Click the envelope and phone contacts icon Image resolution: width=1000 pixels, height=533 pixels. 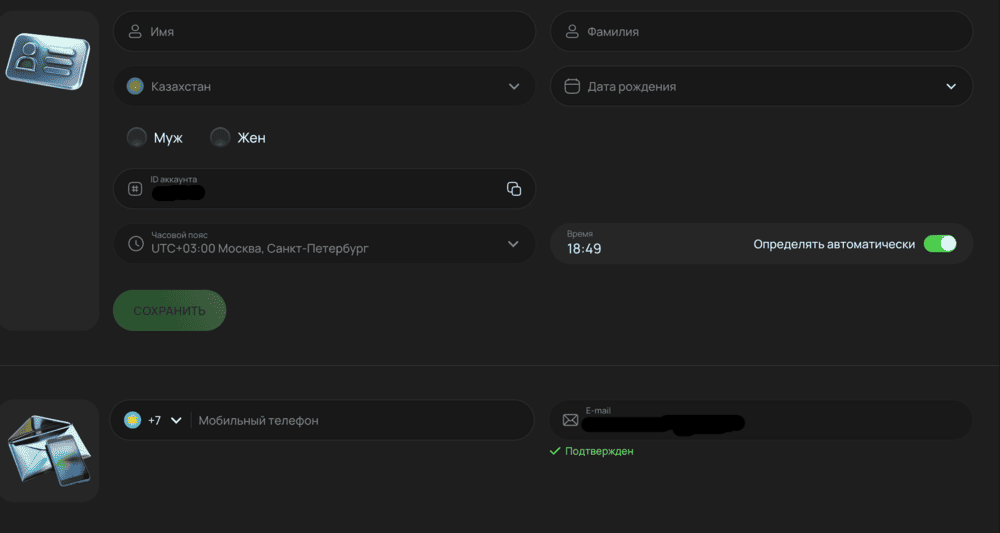pyautogui.click(x=48, y=450)
